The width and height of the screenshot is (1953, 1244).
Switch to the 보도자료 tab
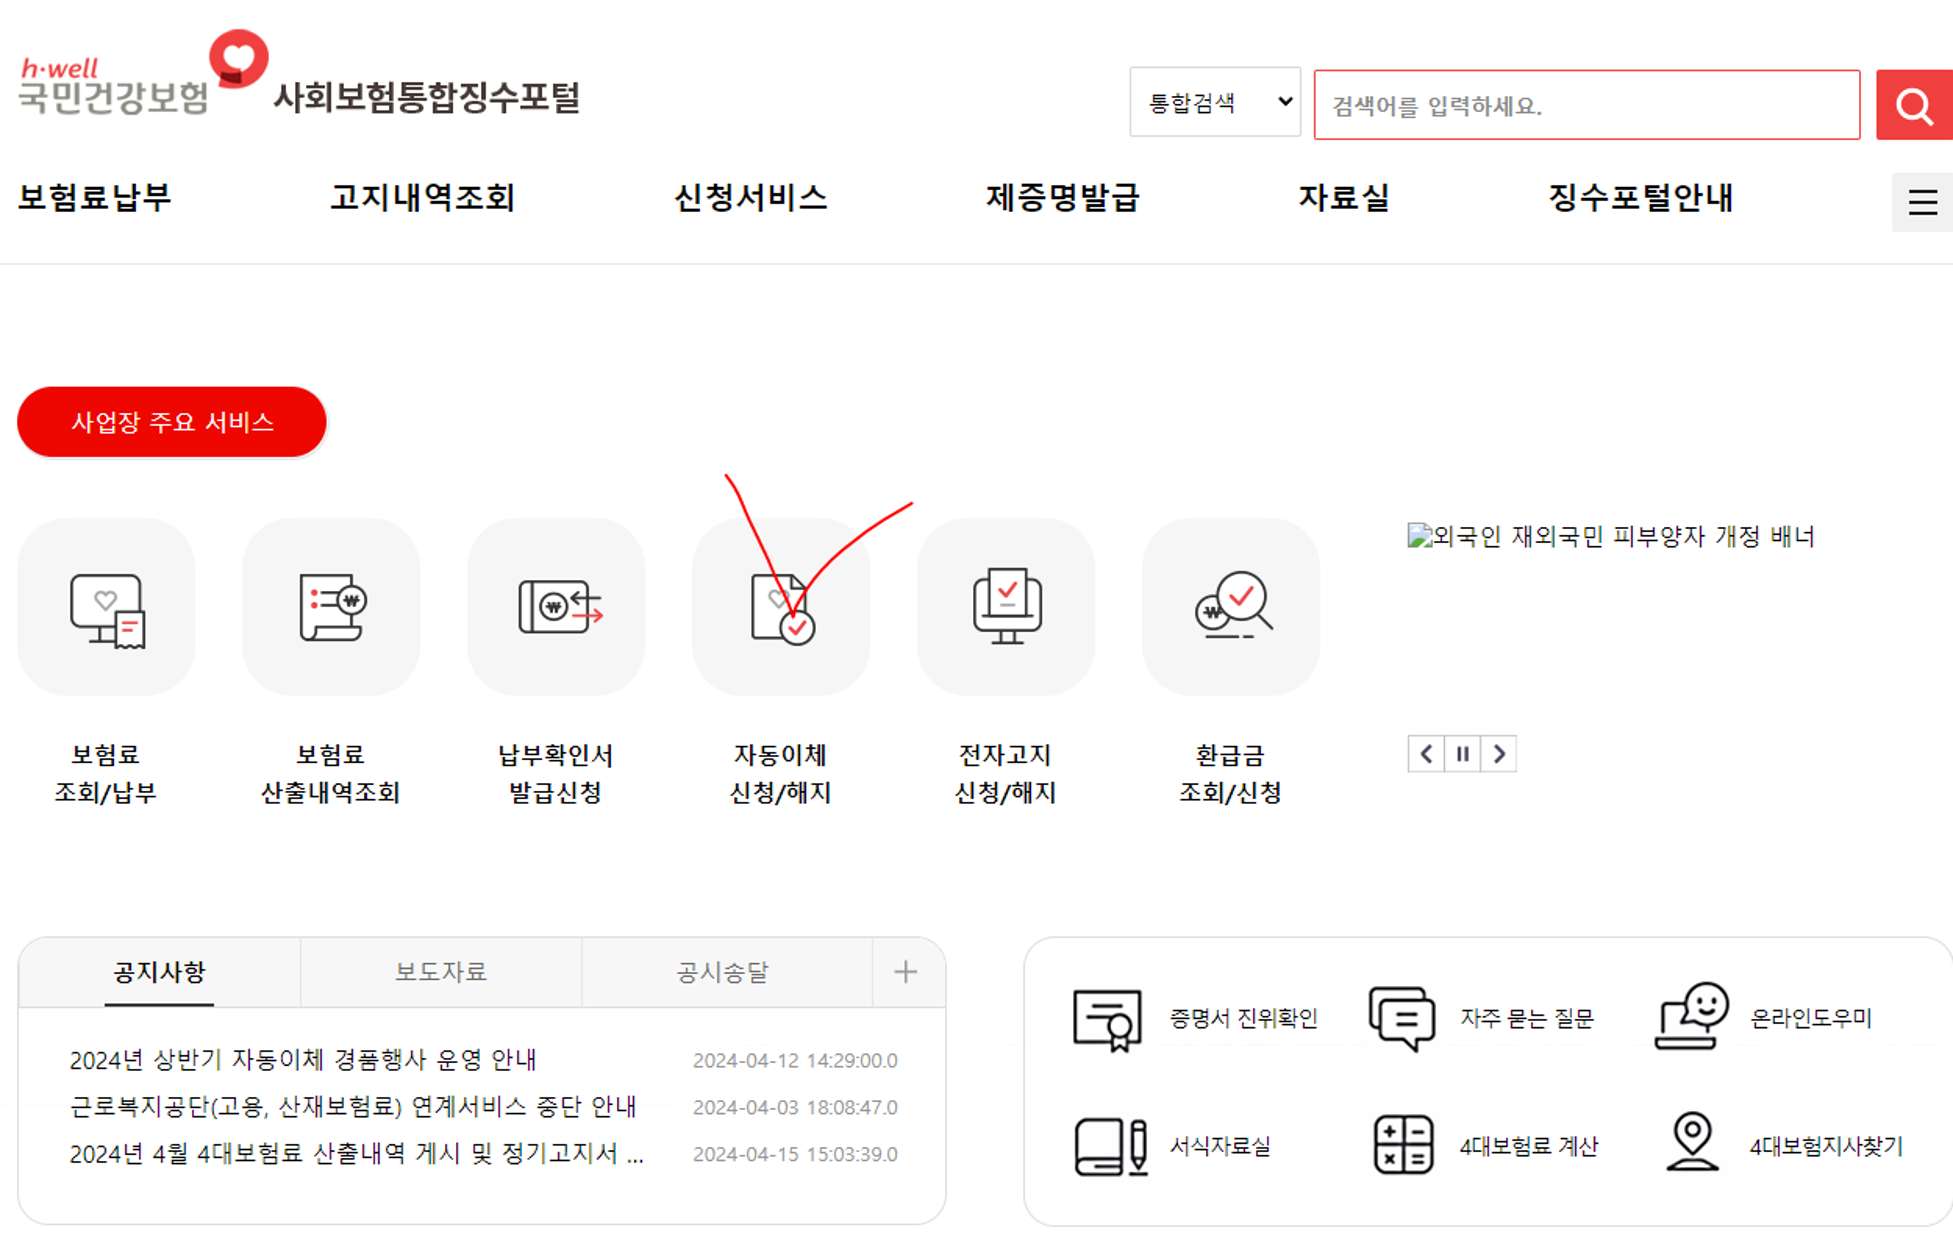[440, 972]
